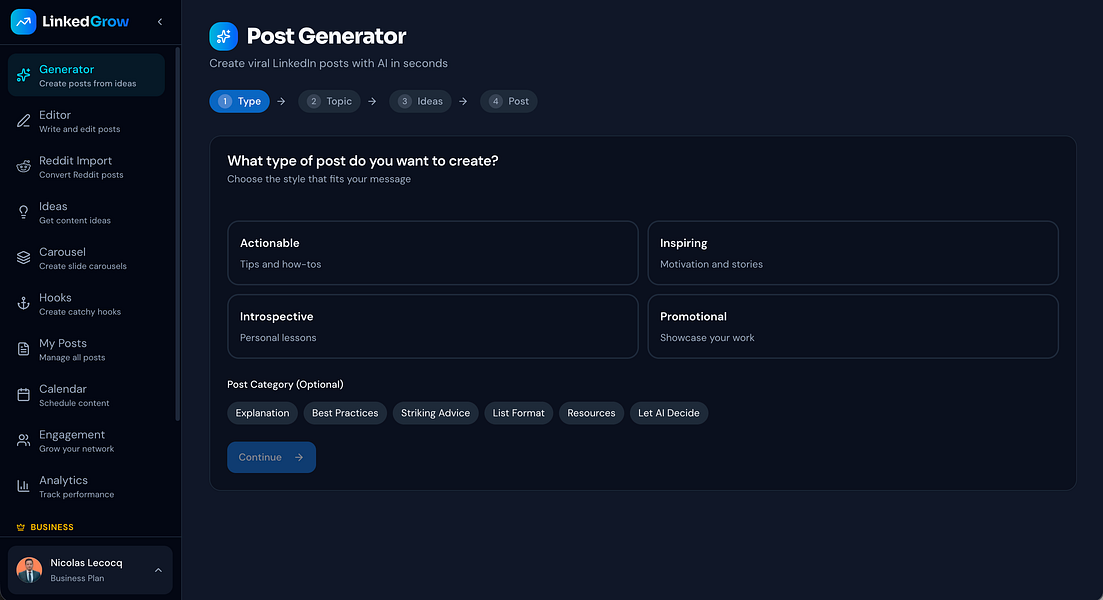
Task: Pick the Promotional post type option
Action: tap(852, 325)
